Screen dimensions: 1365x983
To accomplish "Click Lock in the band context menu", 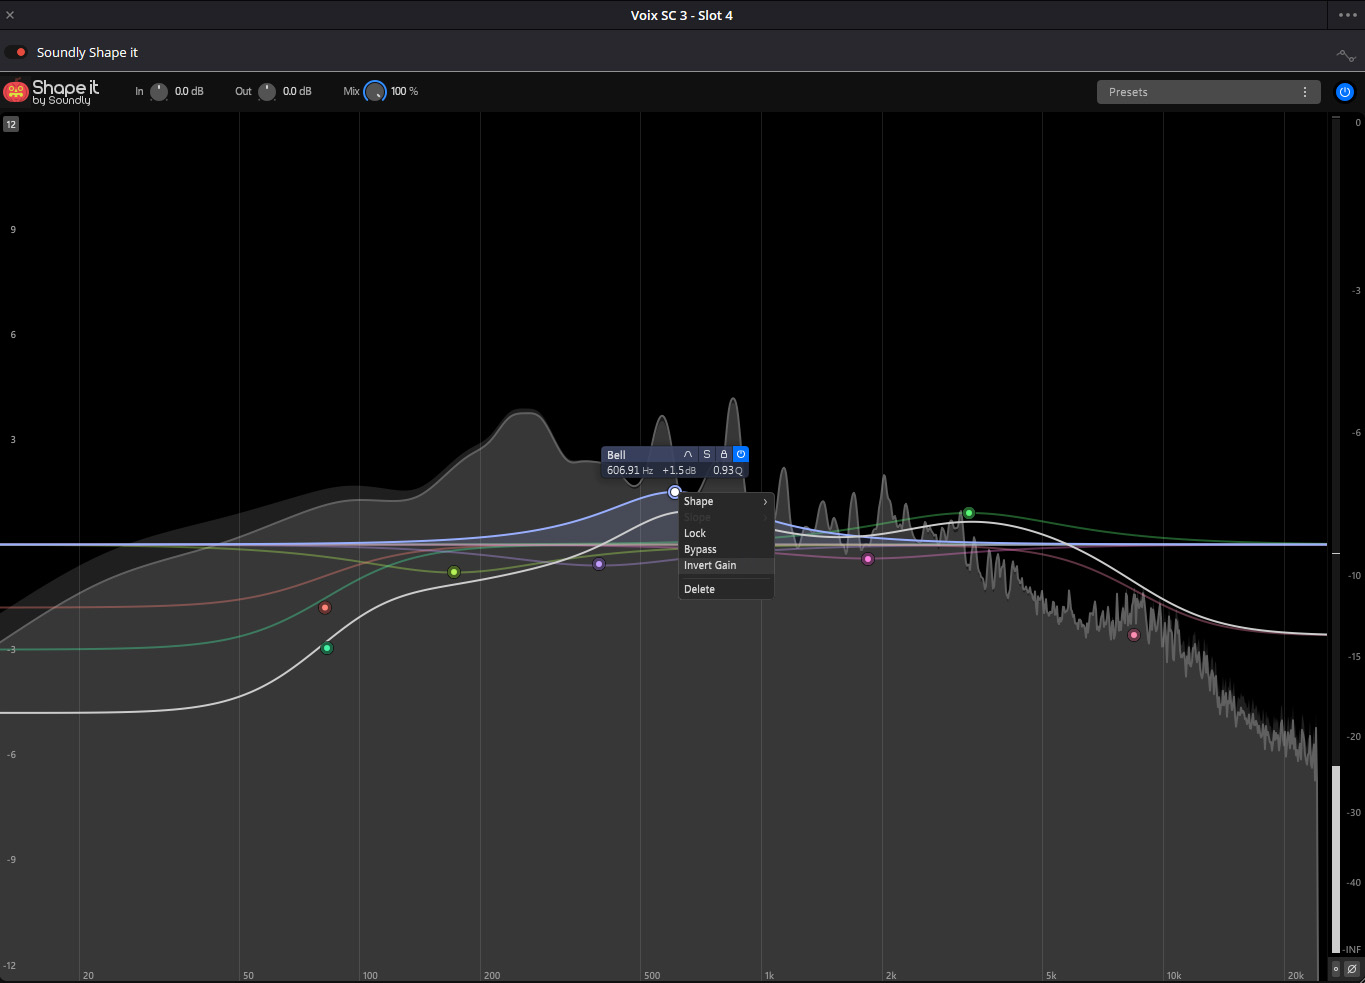I will [x=695, y=534].
